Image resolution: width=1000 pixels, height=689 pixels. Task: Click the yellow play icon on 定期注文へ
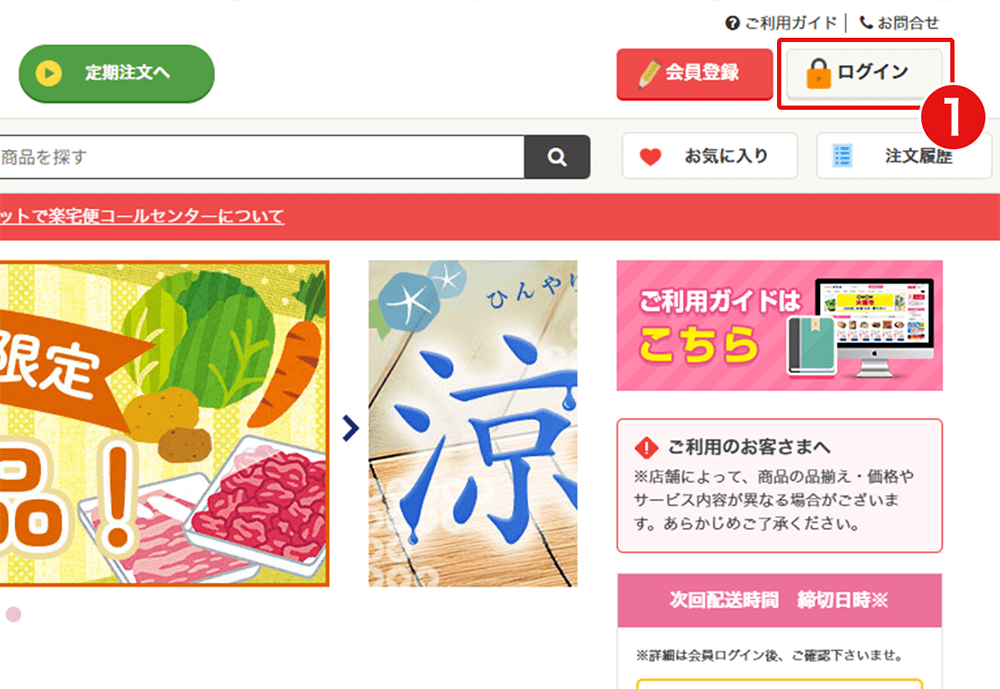tap(49, 73)
